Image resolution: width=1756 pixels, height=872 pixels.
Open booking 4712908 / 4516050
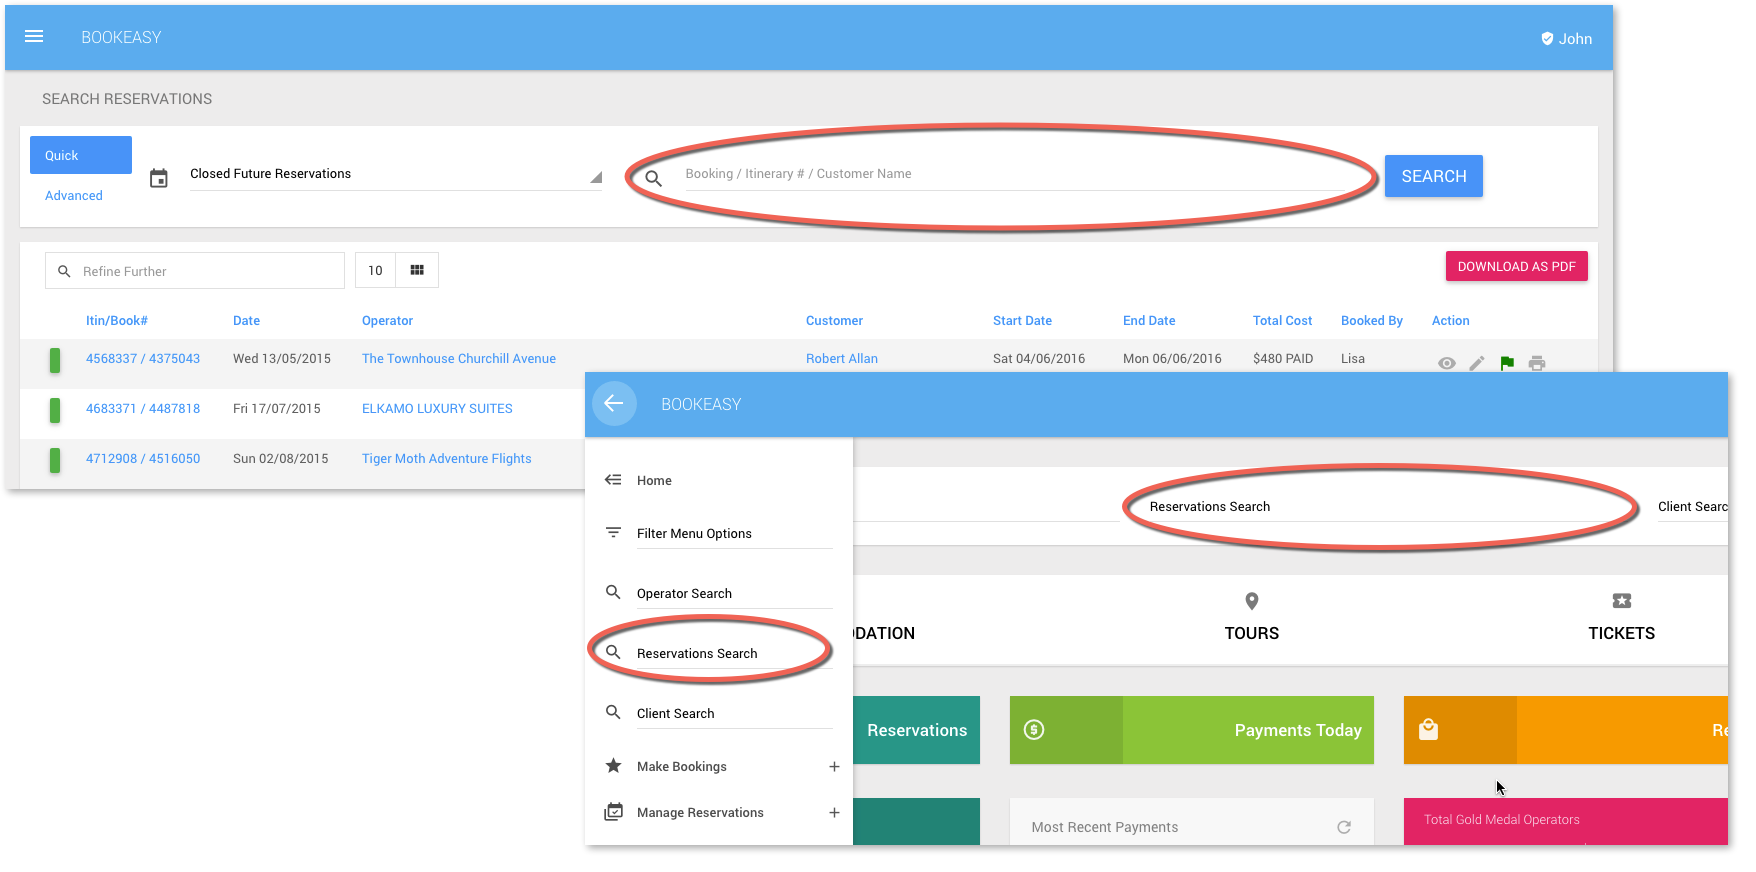coord(143,459)
